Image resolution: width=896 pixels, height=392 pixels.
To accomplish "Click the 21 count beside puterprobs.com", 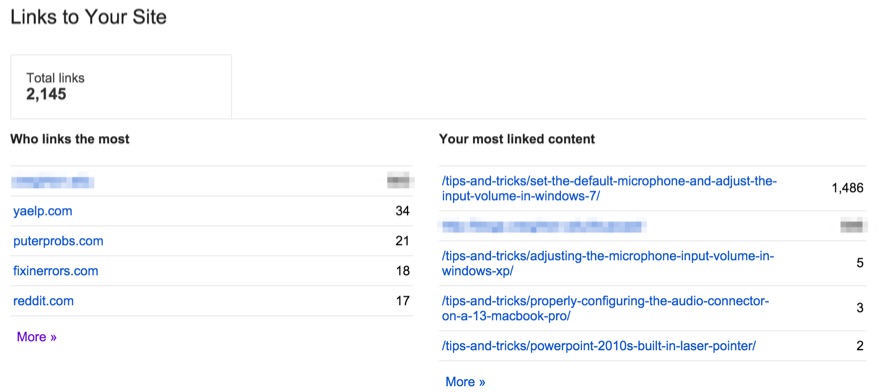I will point(402,241).
